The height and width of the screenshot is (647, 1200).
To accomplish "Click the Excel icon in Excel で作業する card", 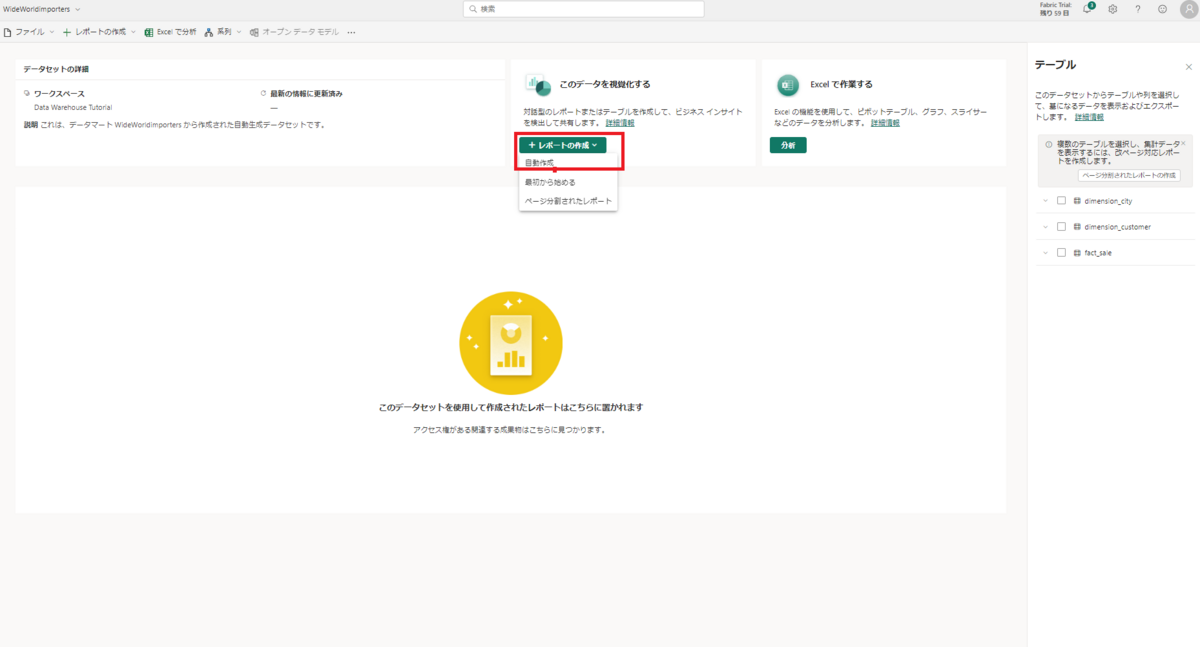I will click(788, 85).
